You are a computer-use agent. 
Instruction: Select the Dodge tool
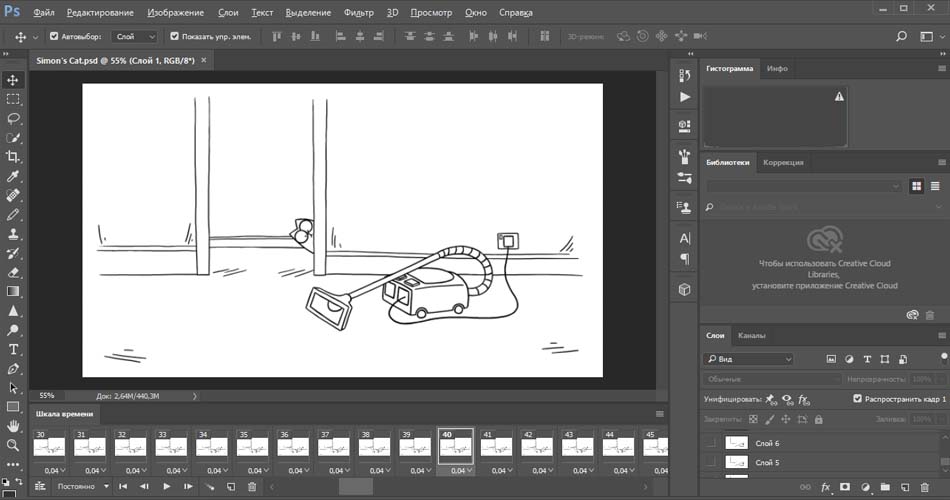[x=13, y=330]
